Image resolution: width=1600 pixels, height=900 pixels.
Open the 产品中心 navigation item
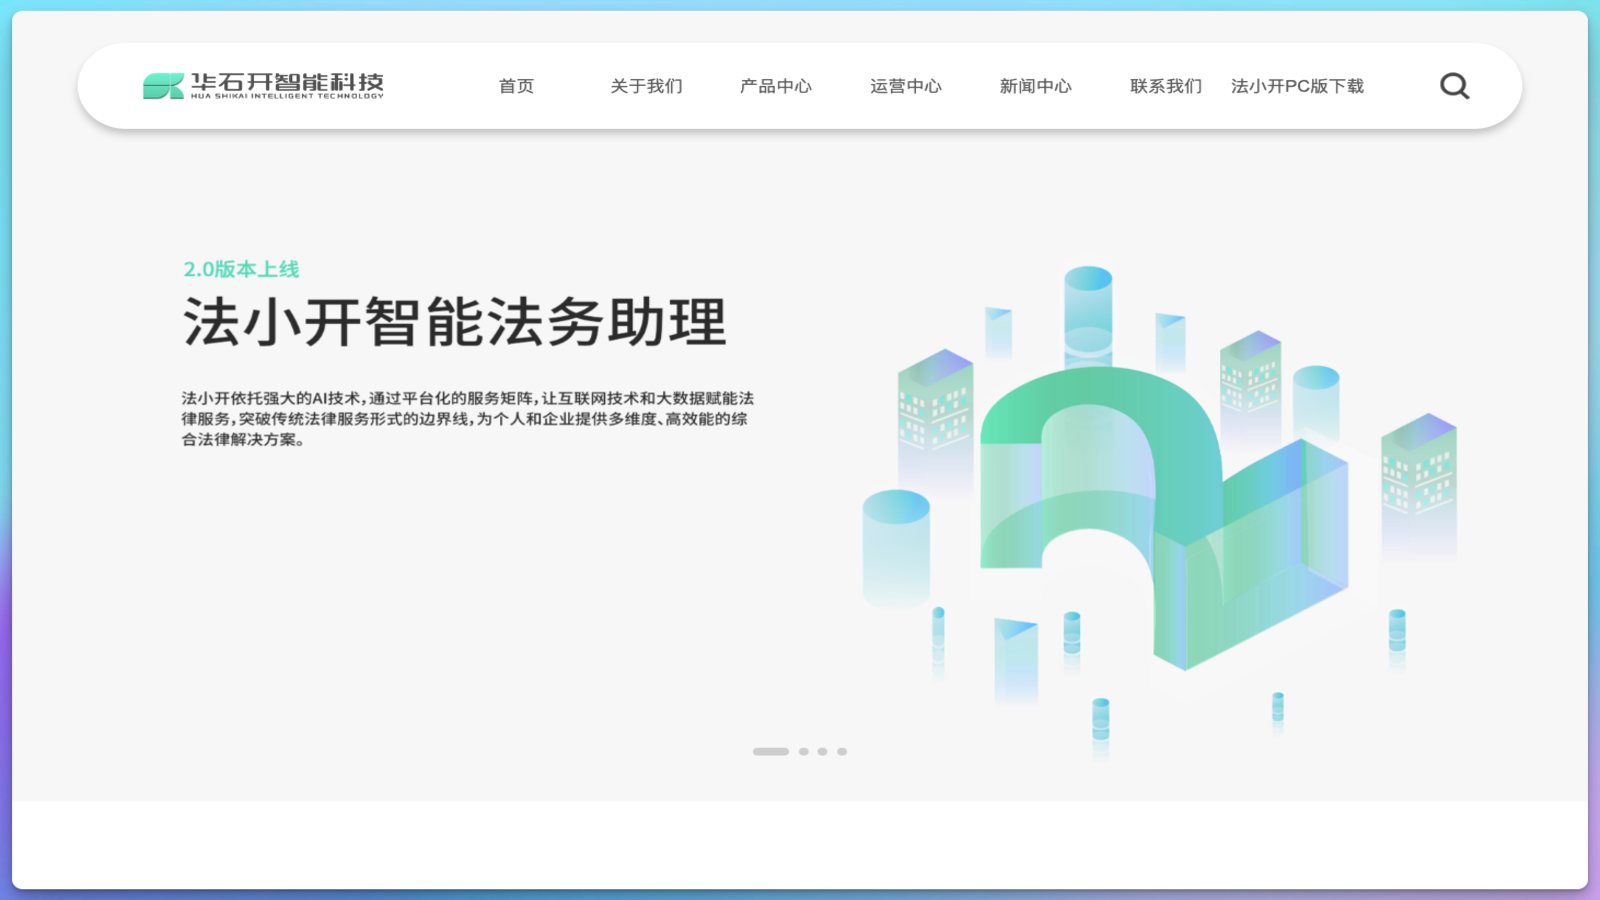[775, 86]
